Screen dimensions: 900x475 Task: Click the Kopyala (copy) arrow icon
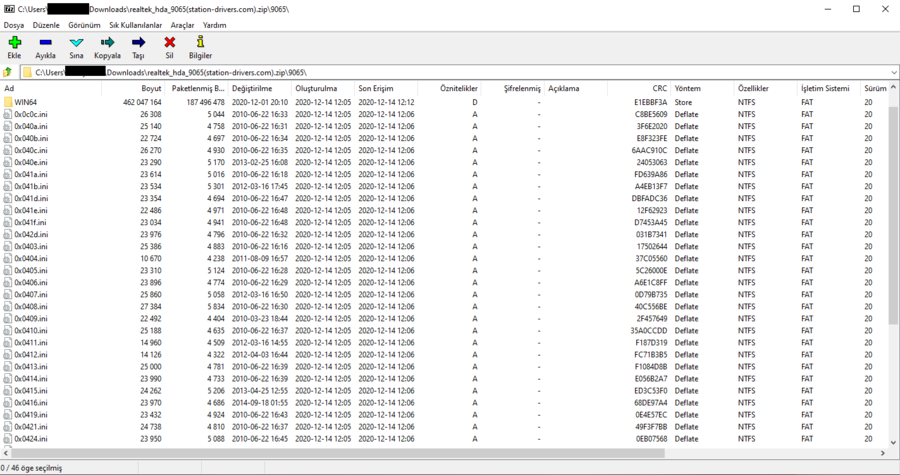[x=107, y=42]
